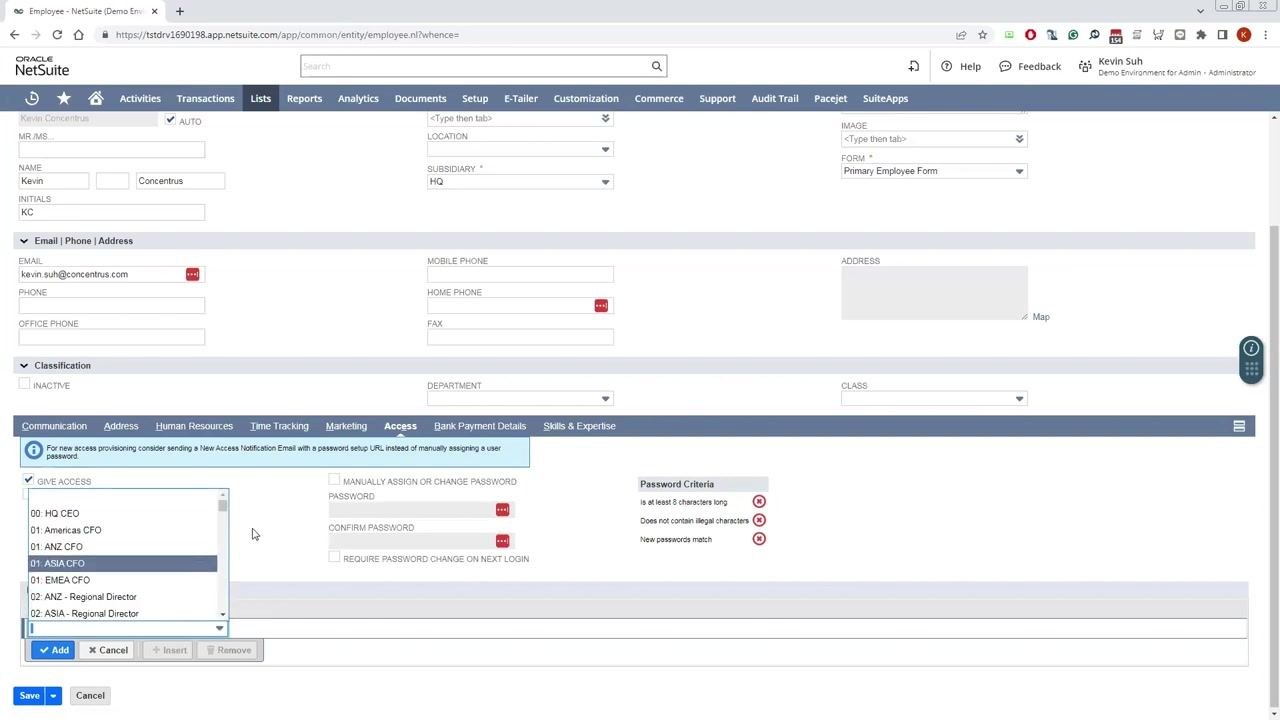
Task: Collapse the Email Phone Address section
Action: click(x=24, y=241)
